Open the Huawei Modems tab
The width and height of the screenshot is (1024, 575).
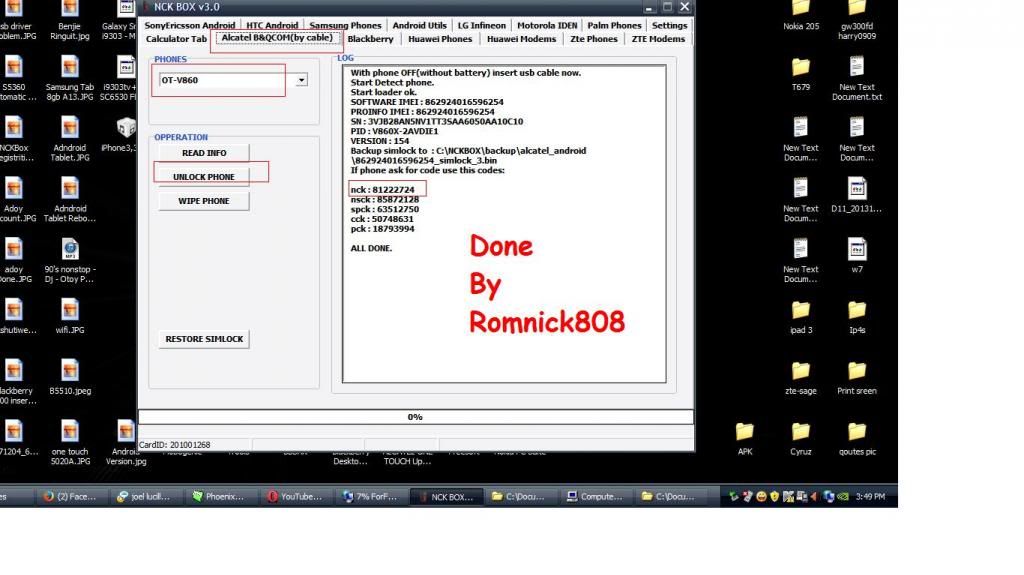point(521,39)
